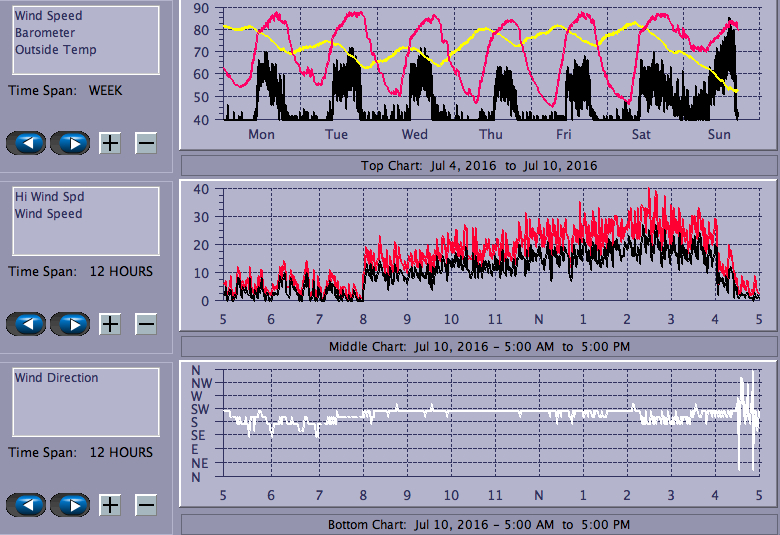Advance middle chart forward in time

click(70, 324)
